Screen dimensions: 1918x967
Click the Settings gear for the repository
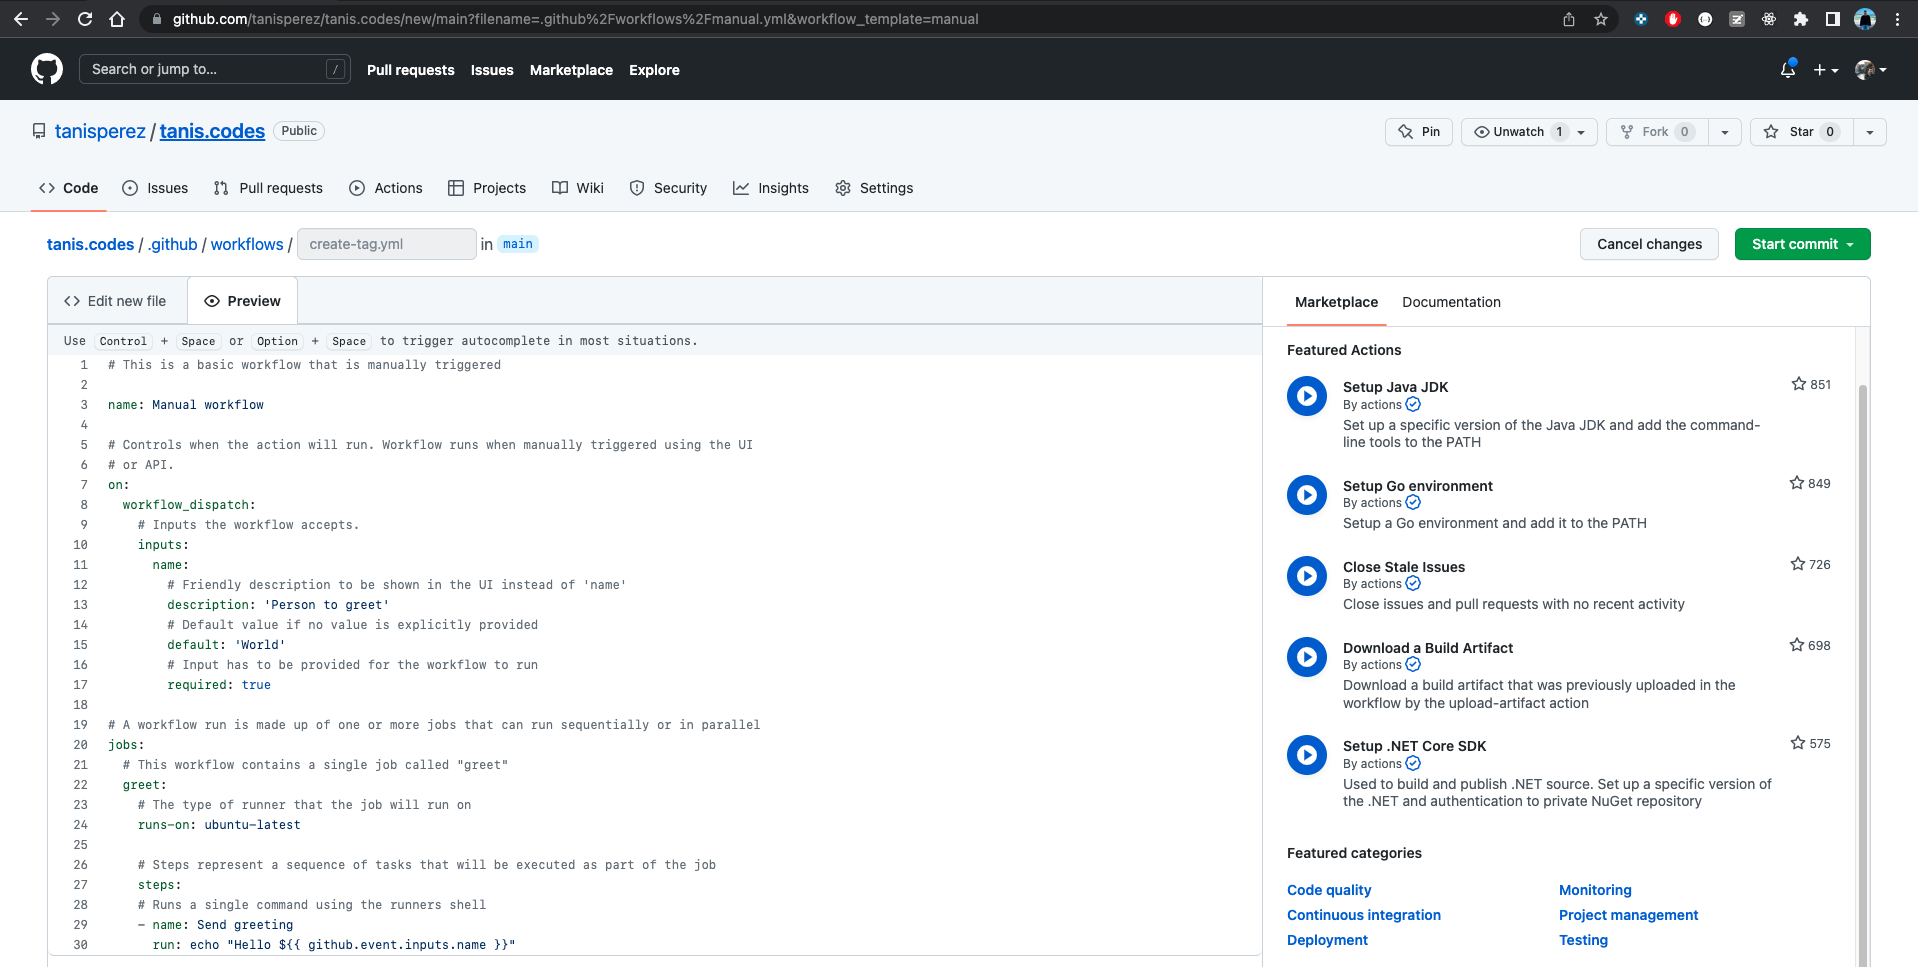click(x=843, y=188)
